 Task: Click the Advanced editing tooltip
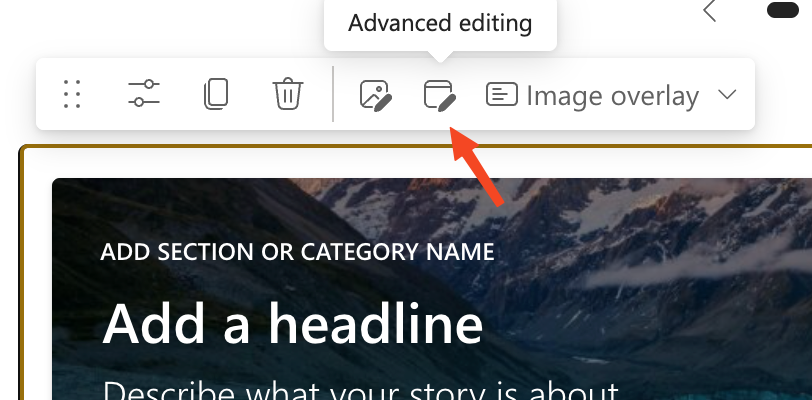pyautogui.click(x=439, y=23)
